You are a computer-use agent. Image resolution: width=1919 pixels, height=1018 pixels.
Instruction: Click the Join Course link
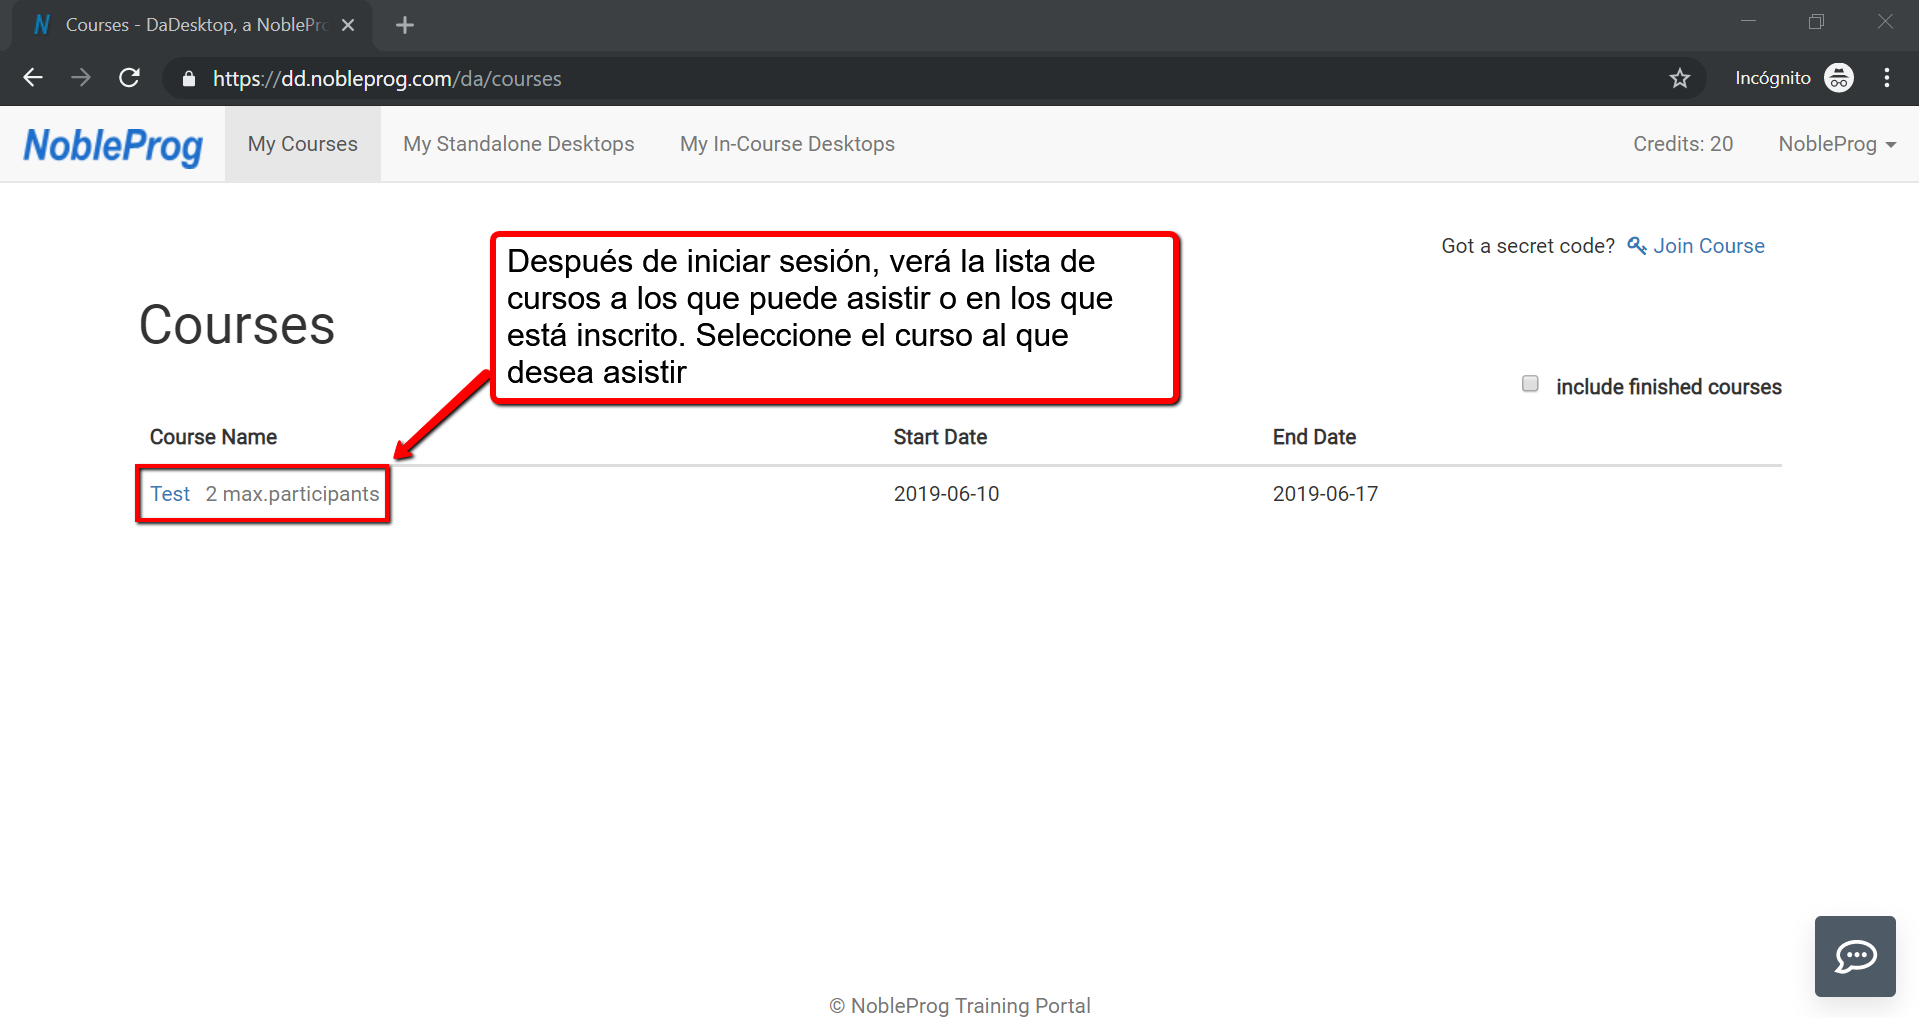pyautogui.click(x=1708, y=246)
